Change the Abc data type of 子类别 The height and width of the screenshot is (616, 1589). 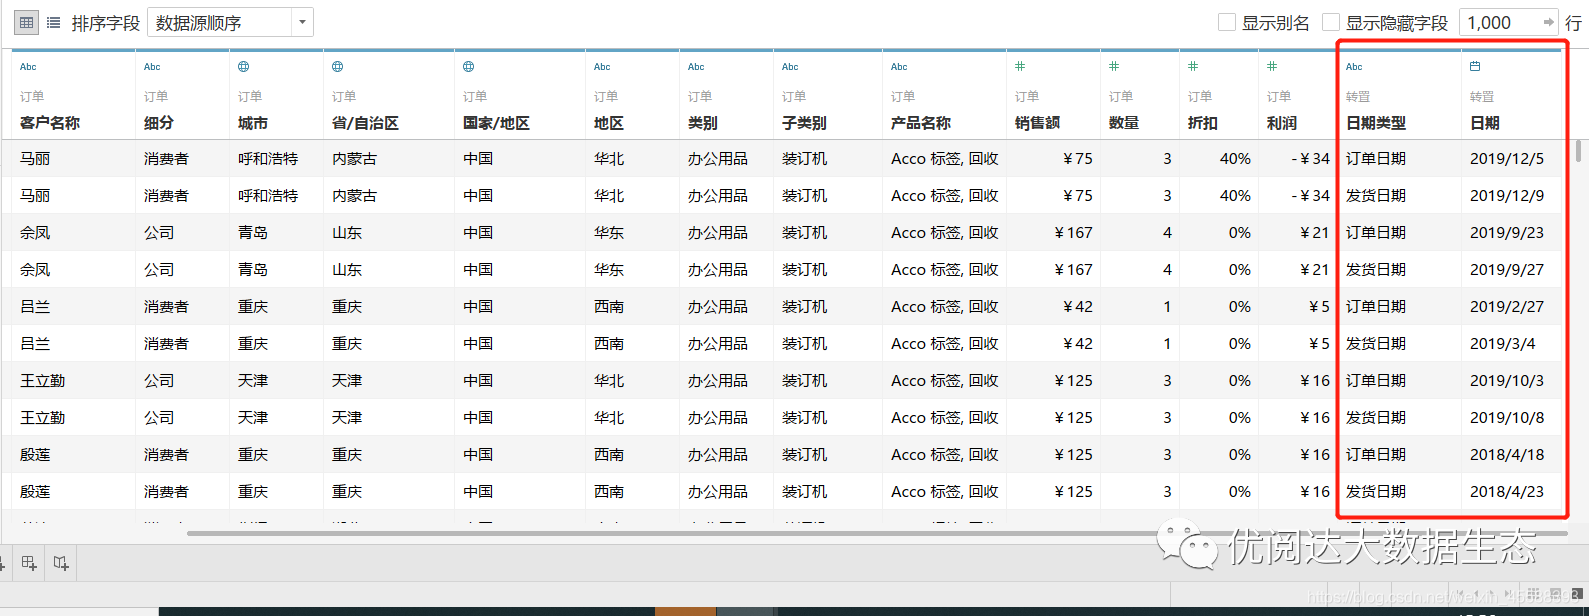pyautogui.click(x=790, y=67)
